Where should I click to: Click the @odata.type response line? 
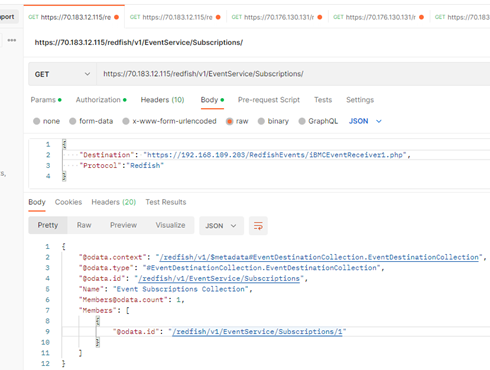(x=231, y=268)
